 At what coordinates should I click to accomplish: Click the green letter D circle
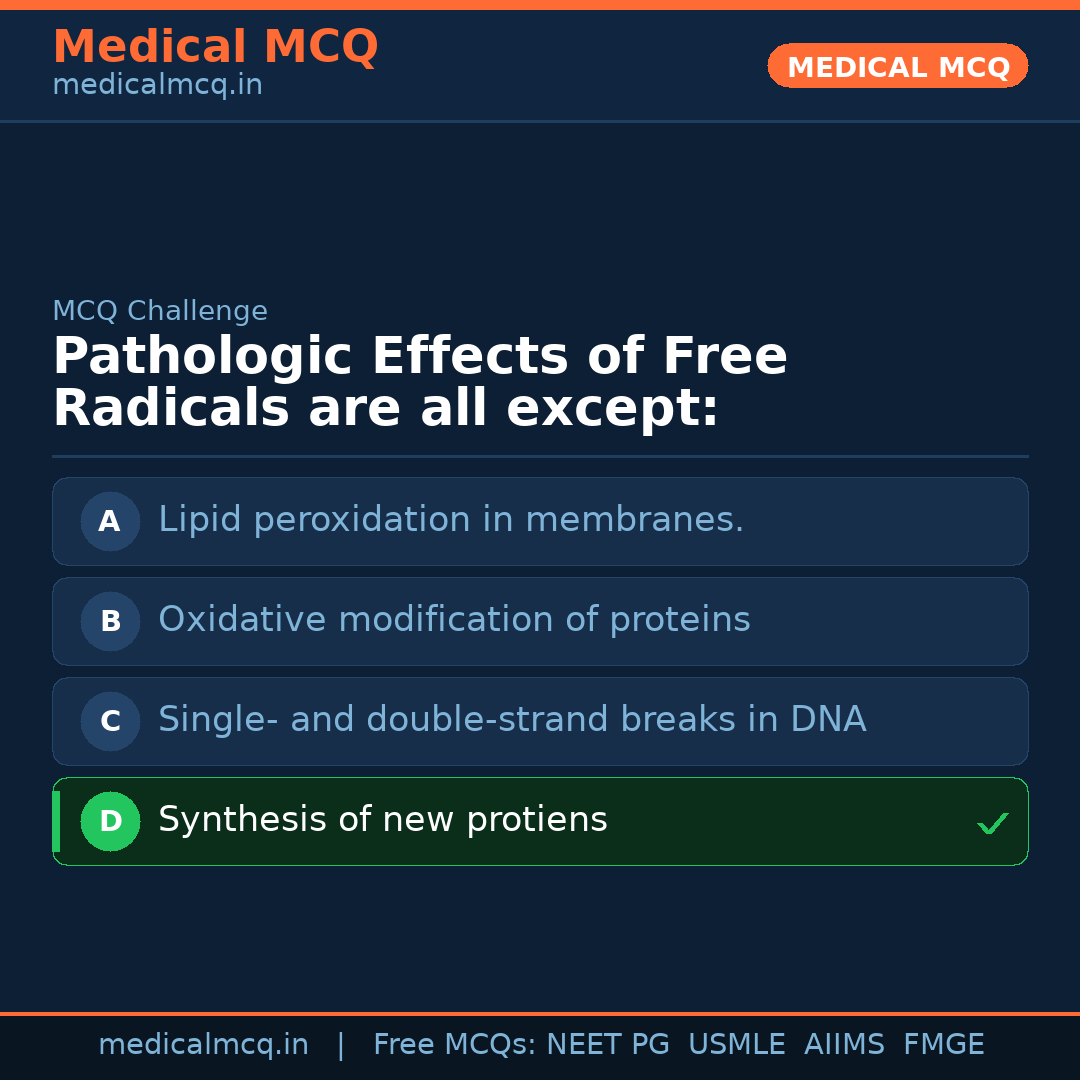click(x=110, y=821)
